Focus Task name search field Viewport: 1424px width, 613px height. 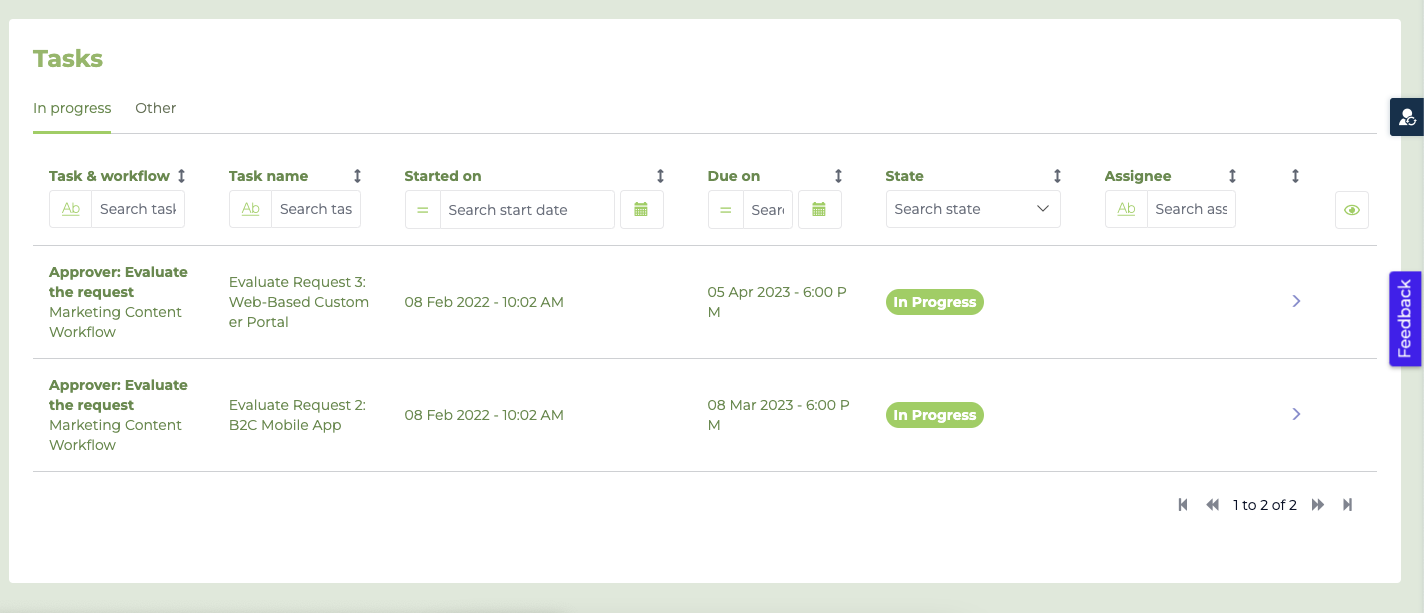click(x=316, y=209)
